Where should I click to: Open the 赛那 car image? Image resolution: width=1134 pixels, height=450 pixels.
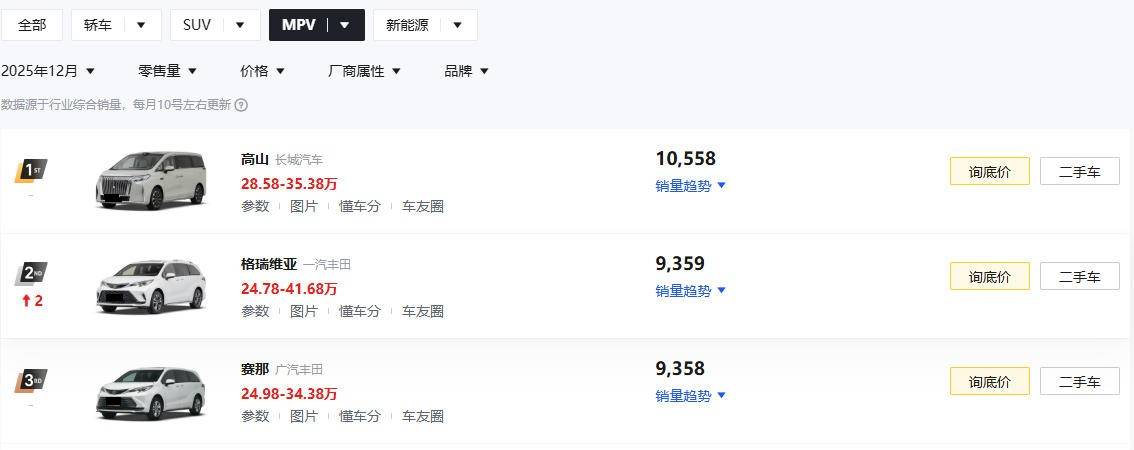tap(150, 392)
